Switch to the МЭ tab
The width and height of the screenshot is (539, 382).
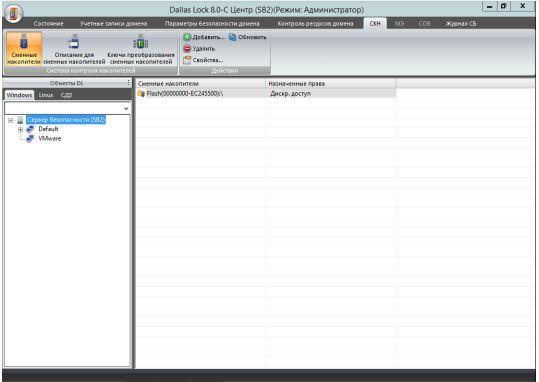click(x=399, y=24)
